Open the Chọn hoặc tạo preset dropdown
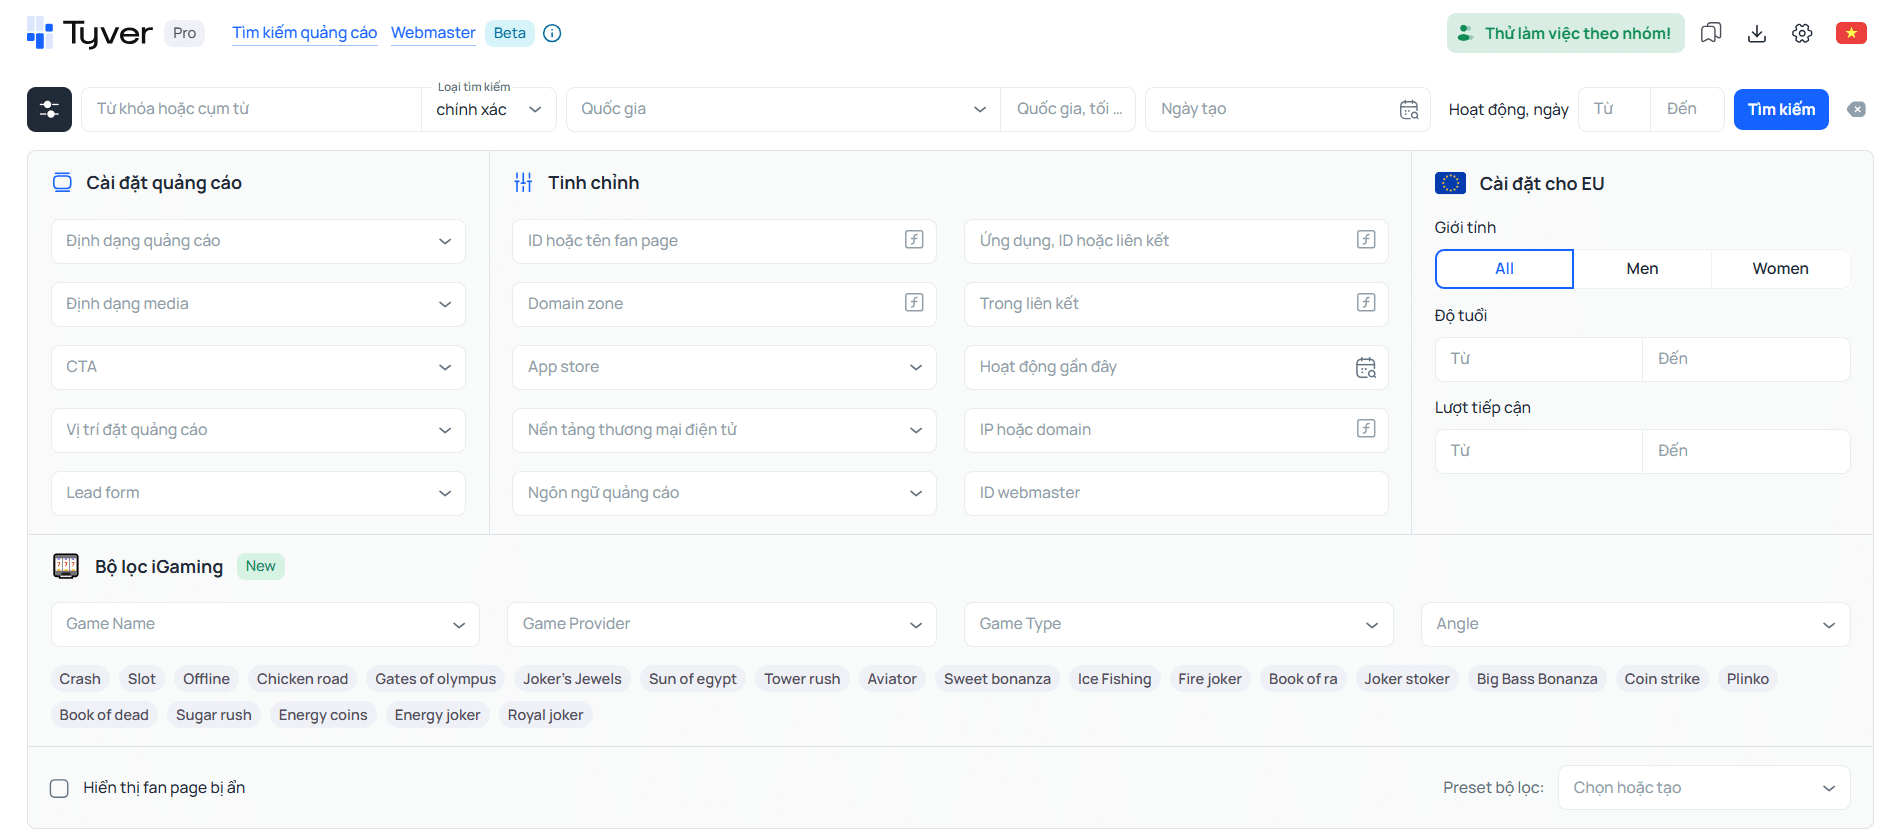 point(1704,788)
